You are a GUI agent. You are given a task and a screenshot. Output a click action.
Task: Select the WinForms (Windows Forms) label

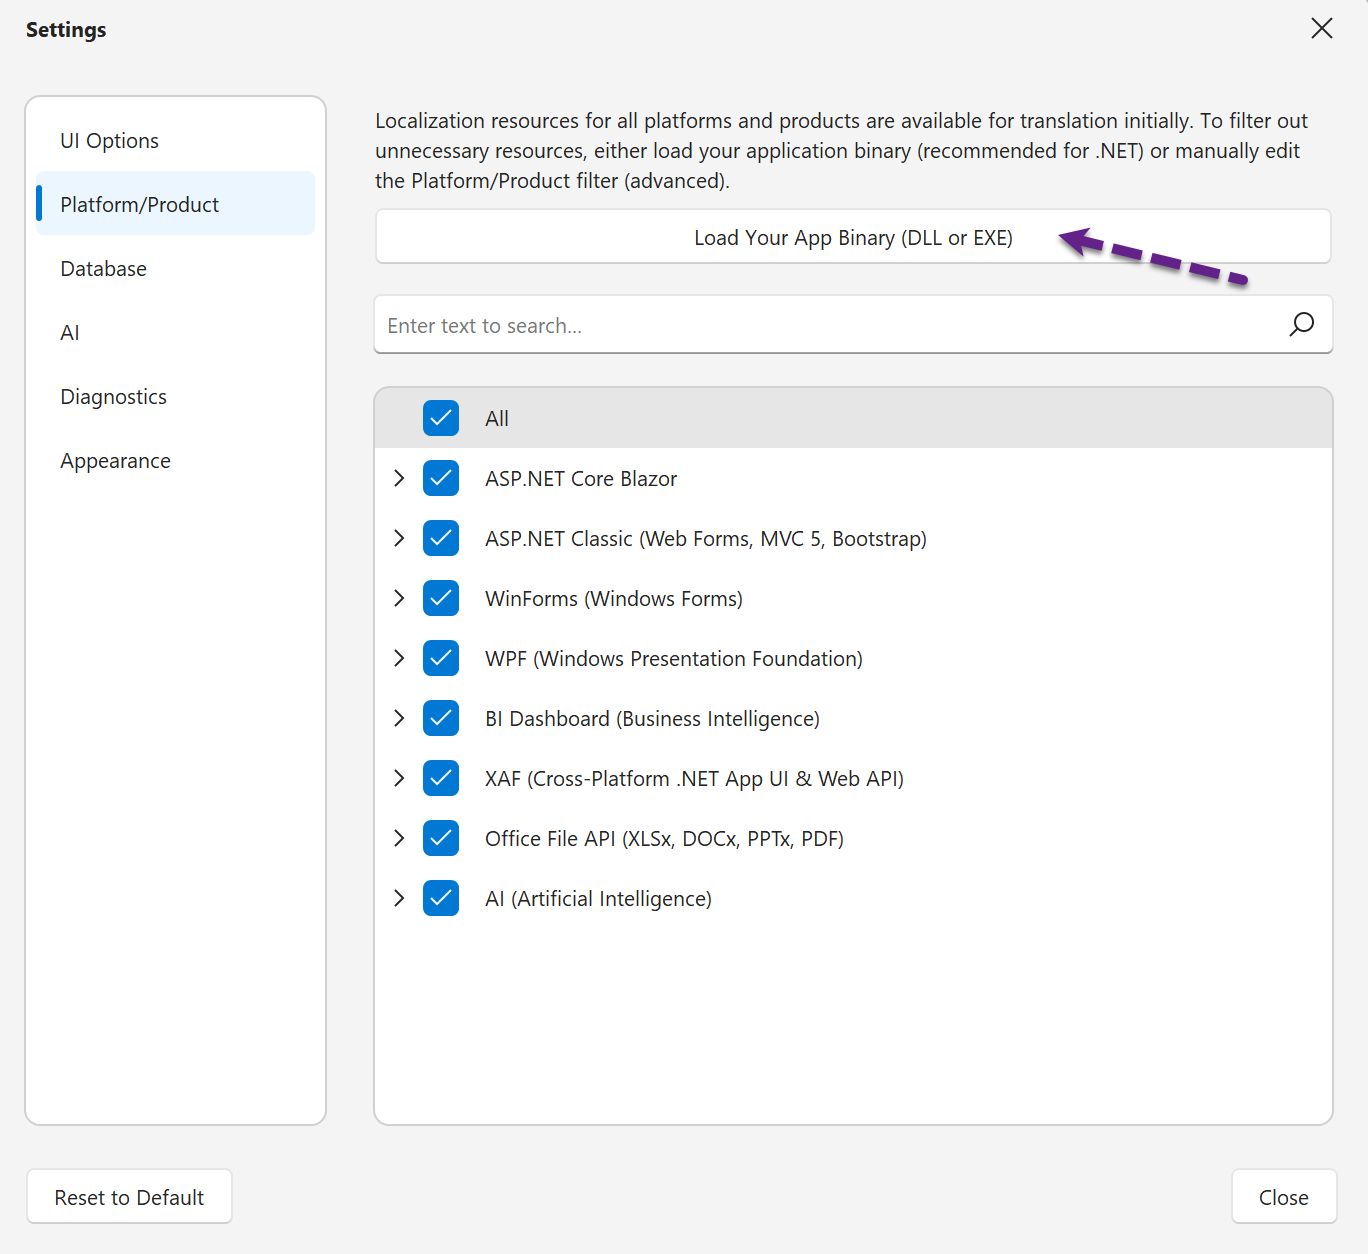[614, 599]
